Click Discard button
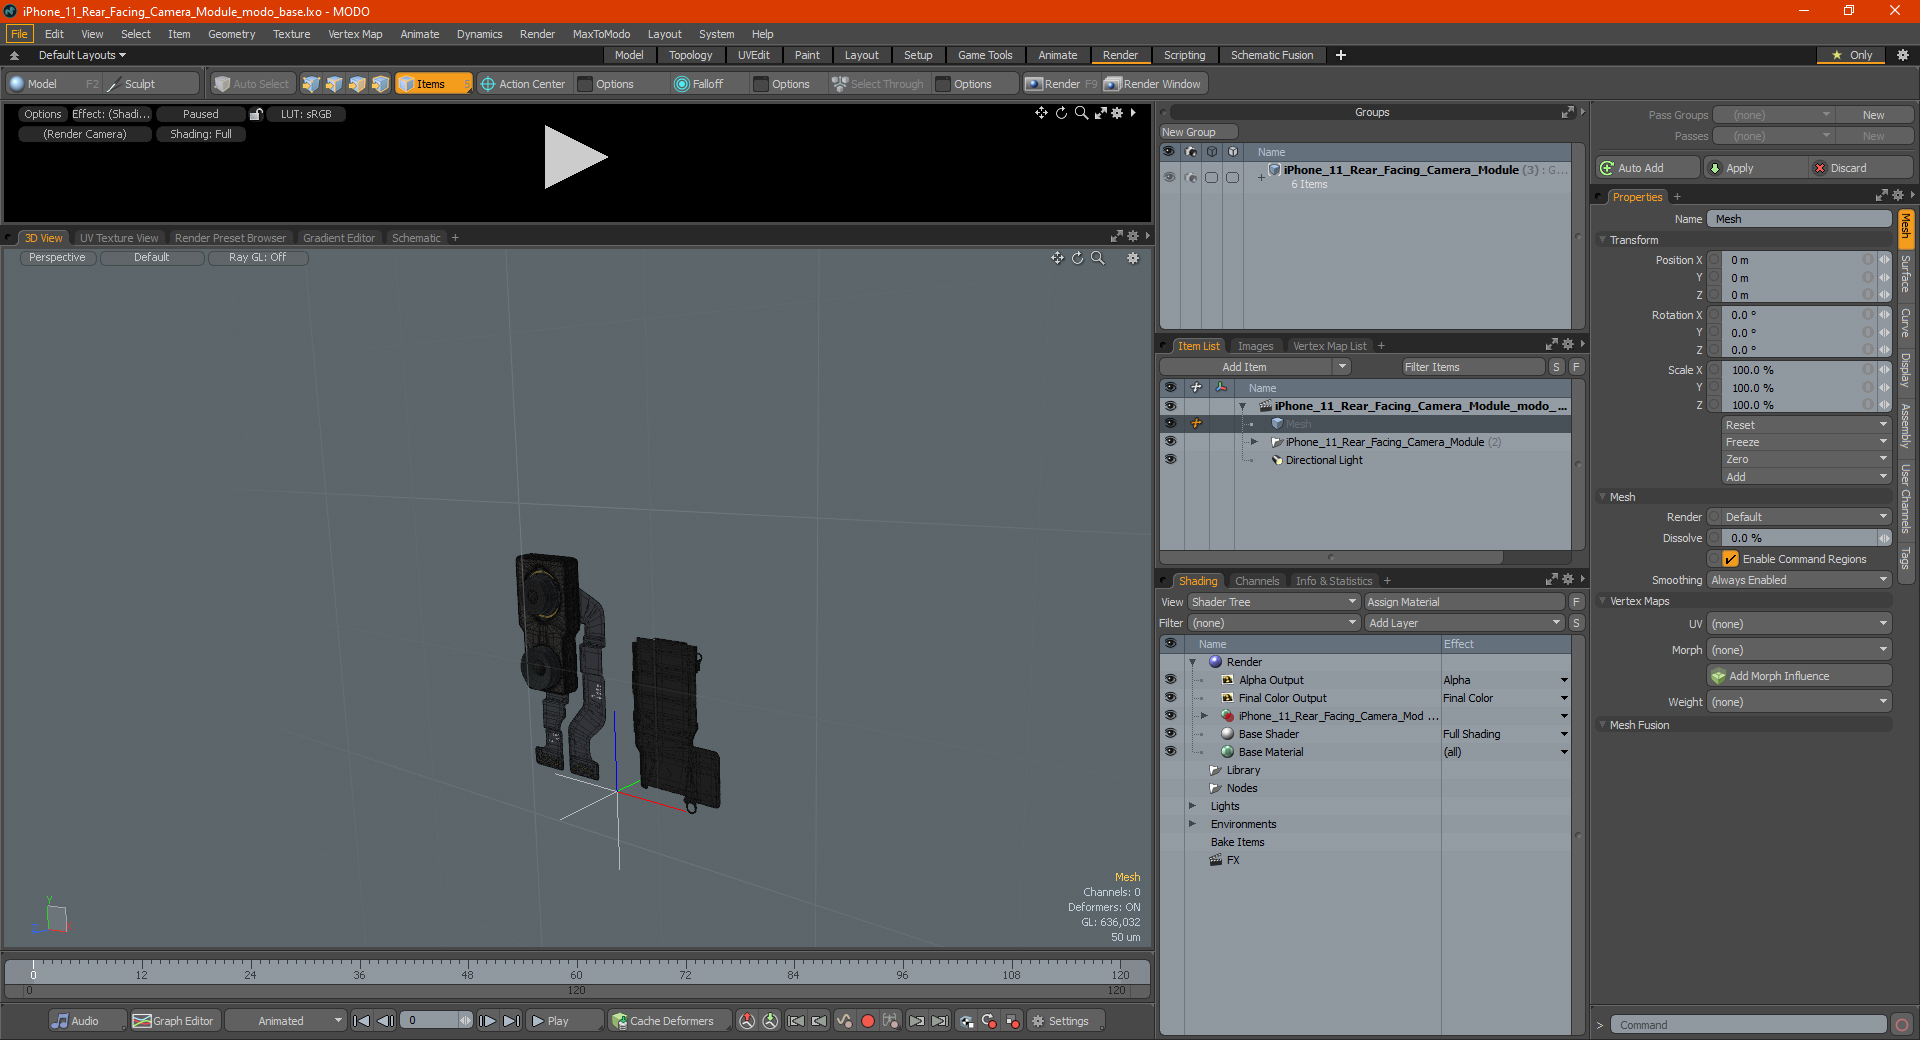This screenshot has height=1040, width=1920. point(1861,168)
